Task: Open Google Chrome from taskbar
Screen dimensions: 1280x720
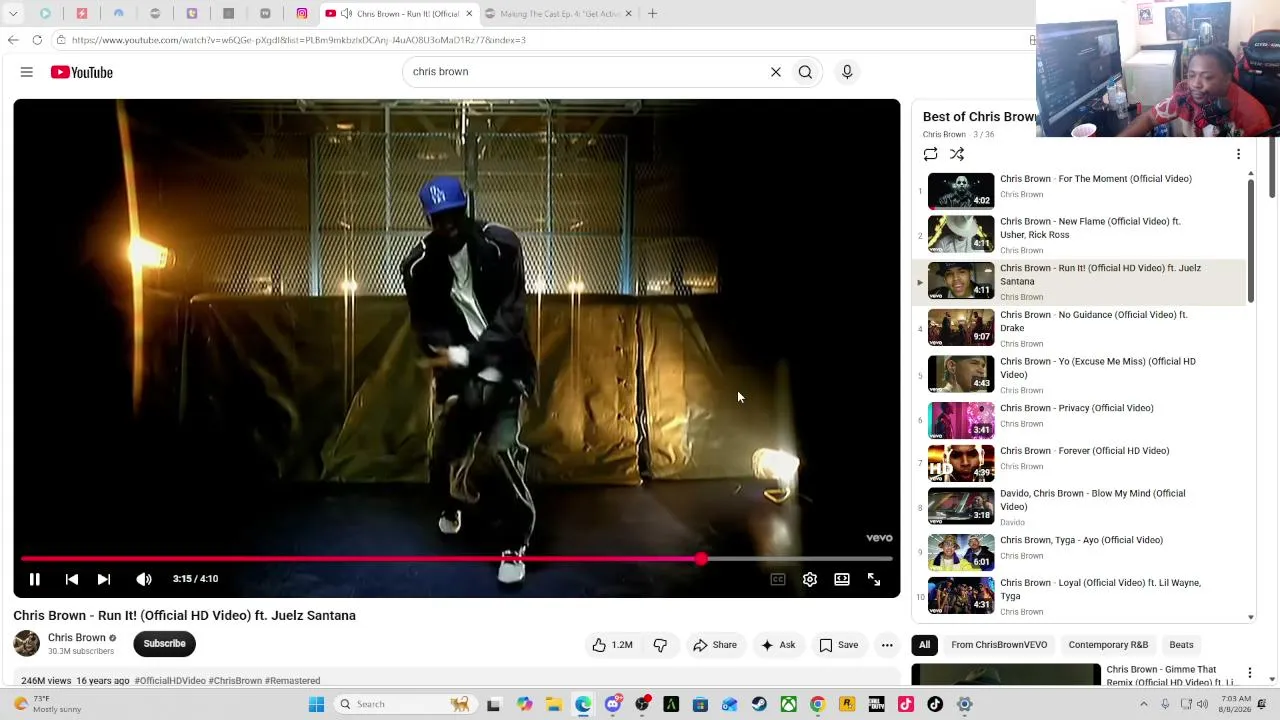Action: pyautogui.click(x=817, y=704)
